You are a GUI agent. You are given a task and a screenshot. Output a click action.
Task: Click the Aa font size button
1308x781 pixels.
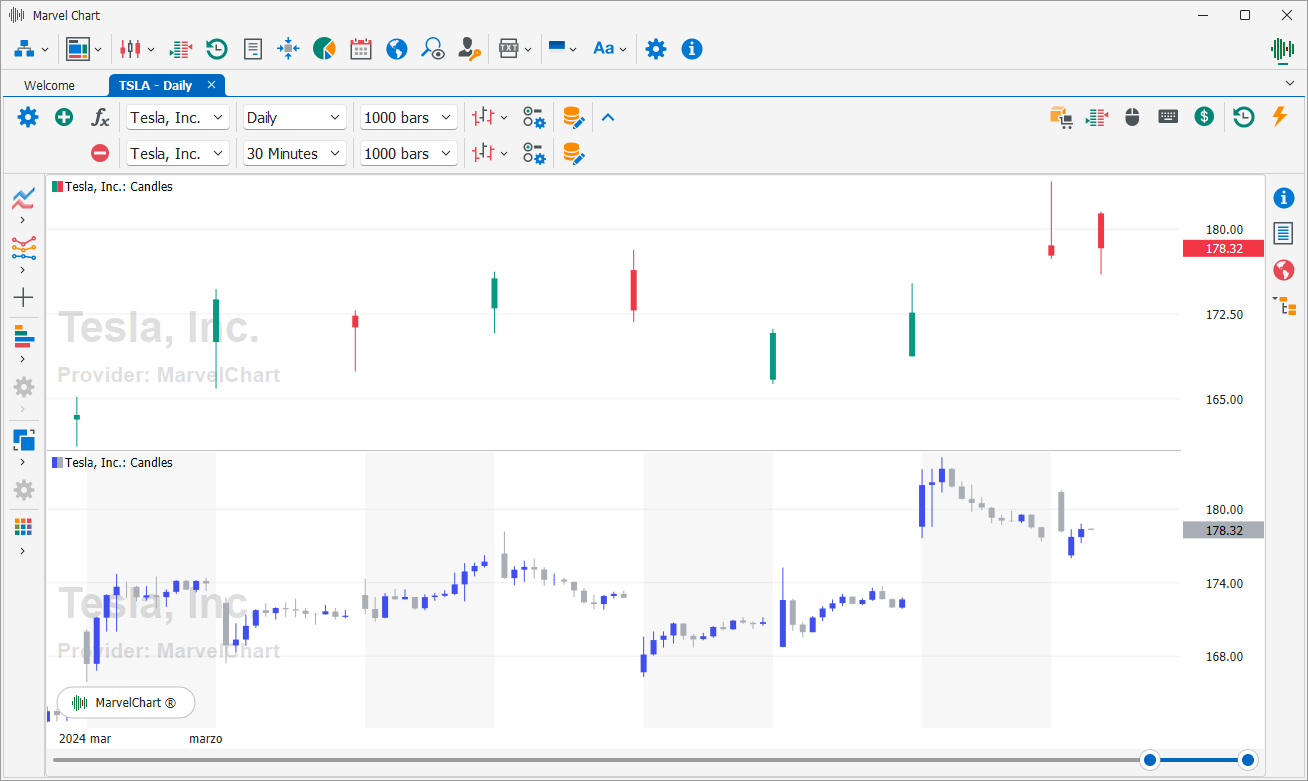click(x=609, y=48)
